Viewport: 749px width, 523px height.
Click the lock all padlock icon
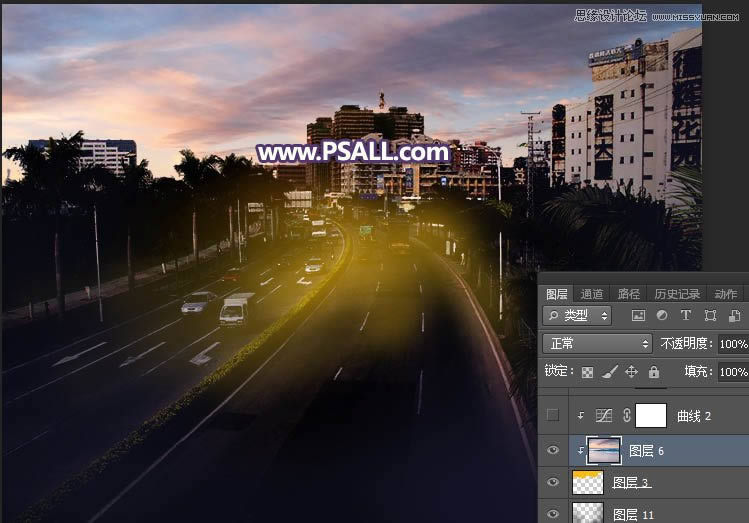pyautogui.click(x=654, y=372)
